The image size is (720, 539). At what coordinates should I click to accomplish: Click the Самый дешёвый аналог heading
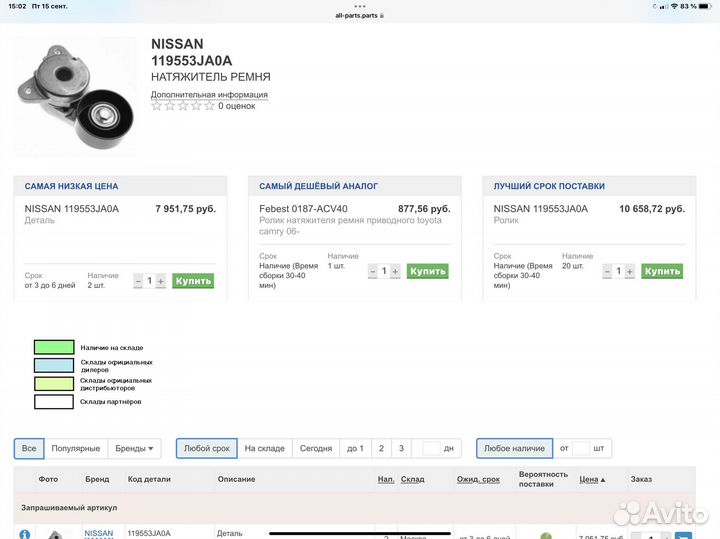click(318, 186)
